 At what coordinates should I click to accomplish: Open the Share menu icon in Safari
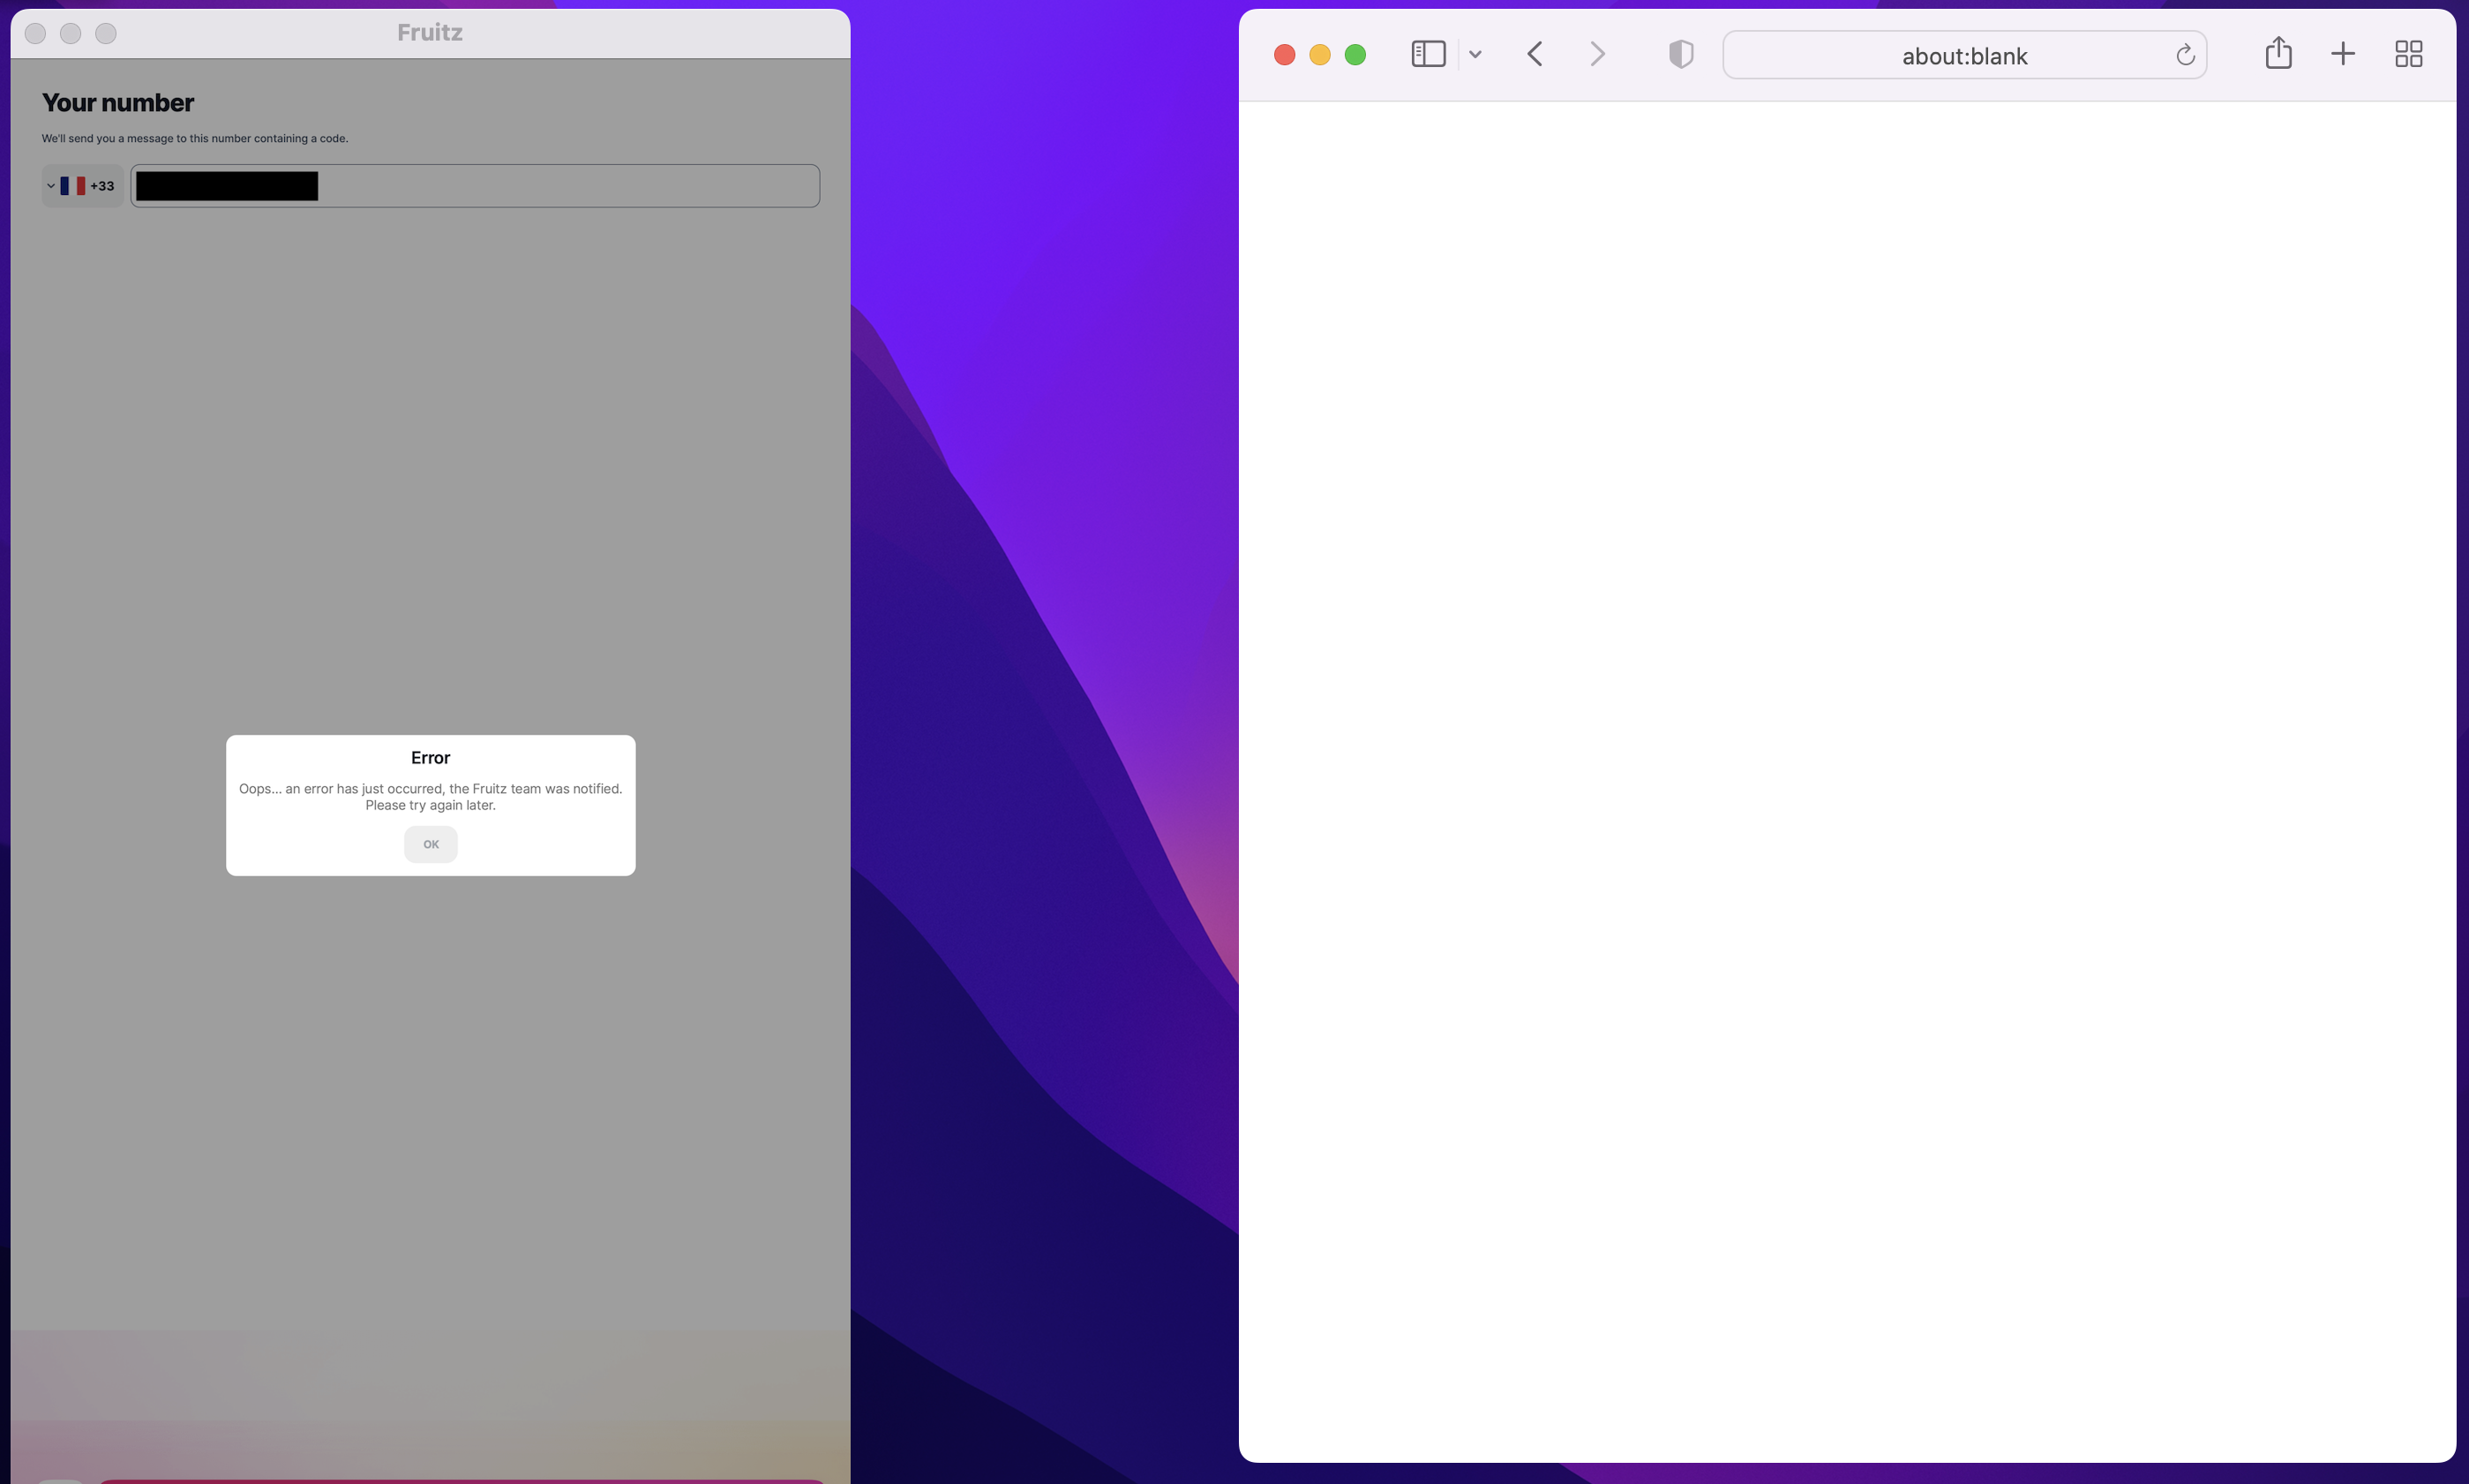tap(2278, 53)
